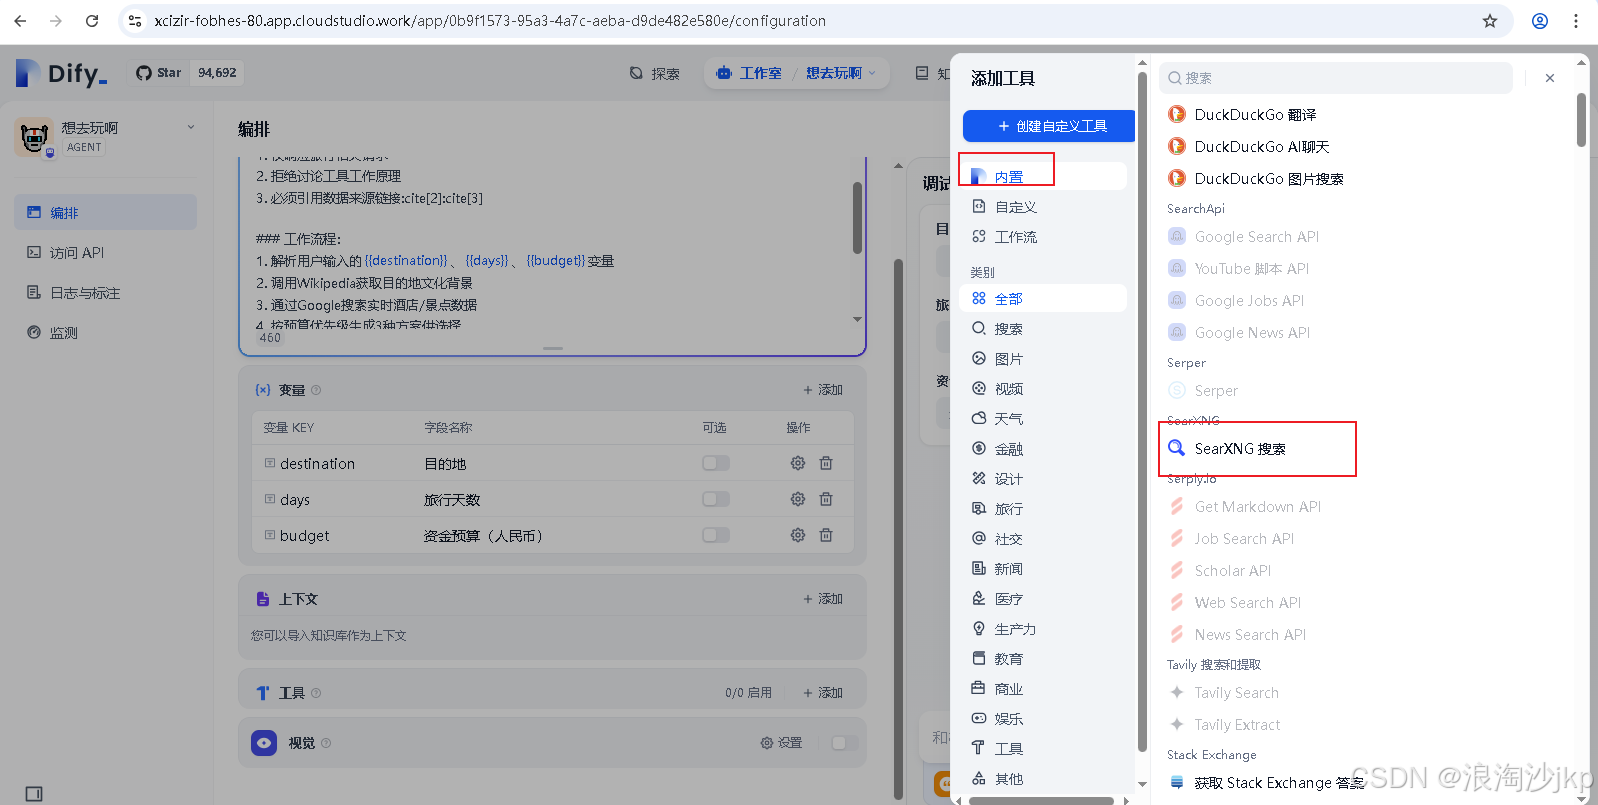Filter tools by 视频 category
This screenshot has width=1598, height=805.
(x=1043, y=389)
